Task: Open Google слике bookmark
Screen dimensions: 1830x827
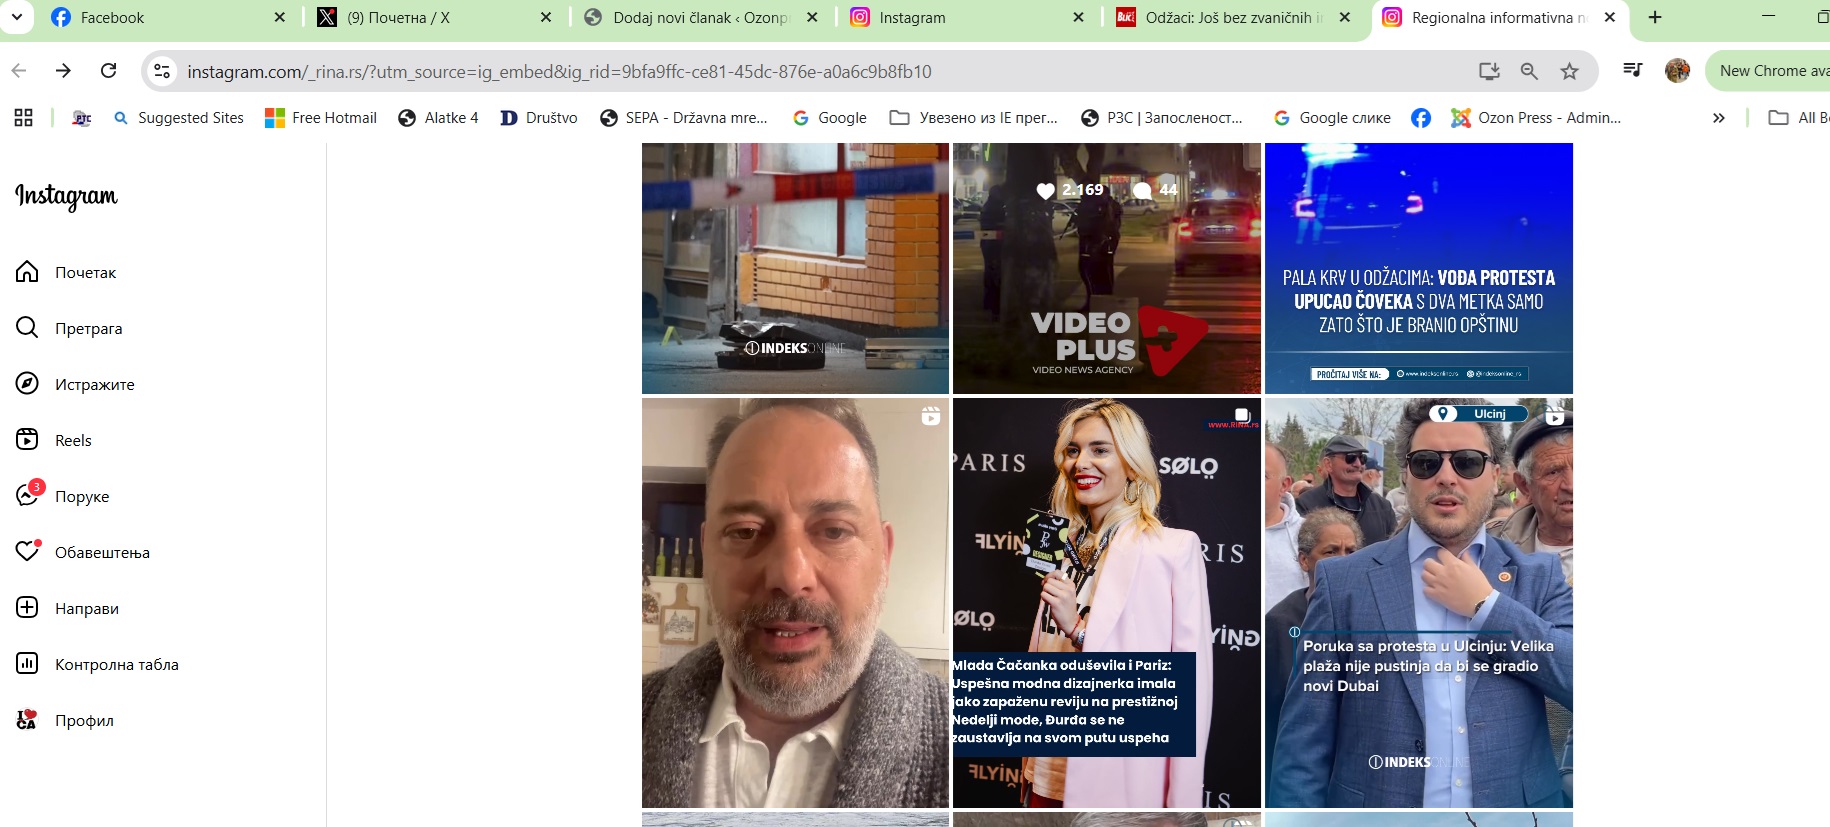Action: (x=1331, y=118)
